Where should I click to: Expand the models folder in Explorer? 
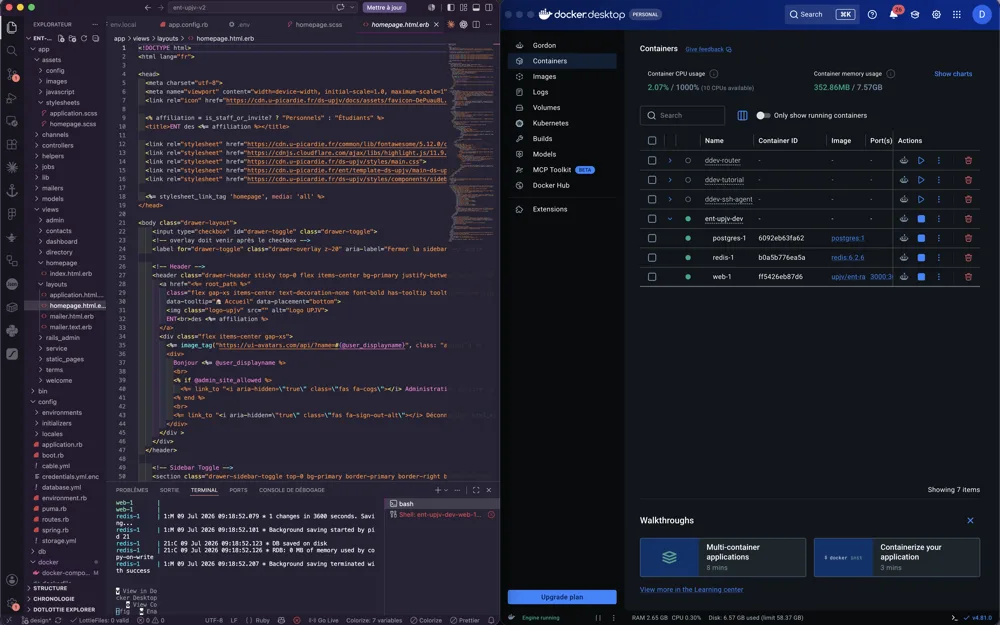(52, 199)
